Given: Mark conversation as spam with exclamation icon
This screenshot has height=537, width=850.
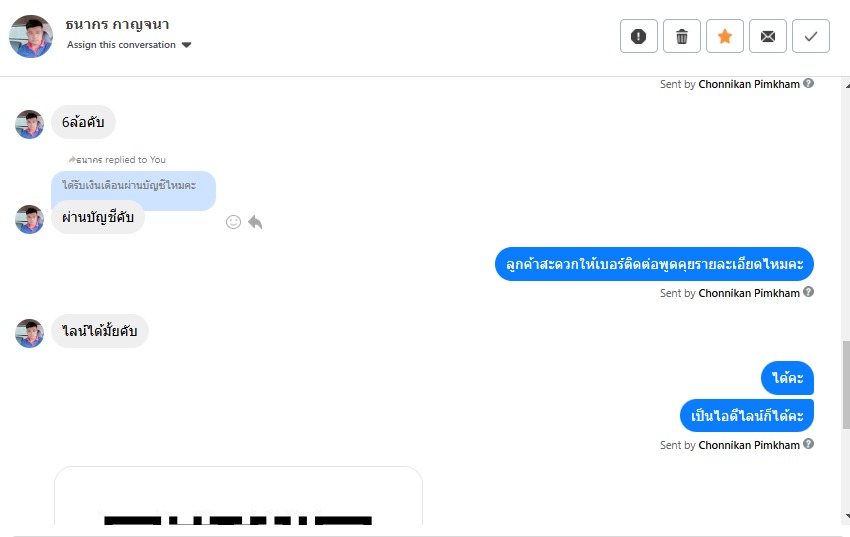Looking at the screenshot, I should [639, 36].
